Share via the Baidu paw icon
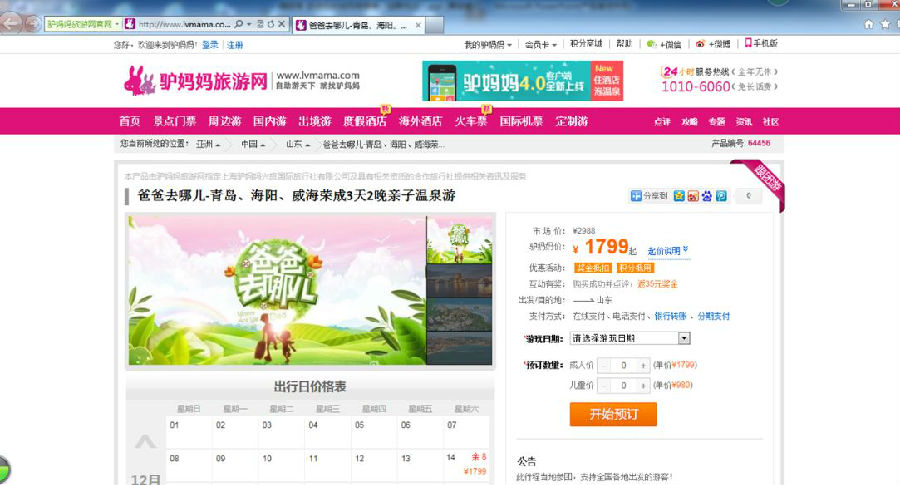 tap(707, 196)
